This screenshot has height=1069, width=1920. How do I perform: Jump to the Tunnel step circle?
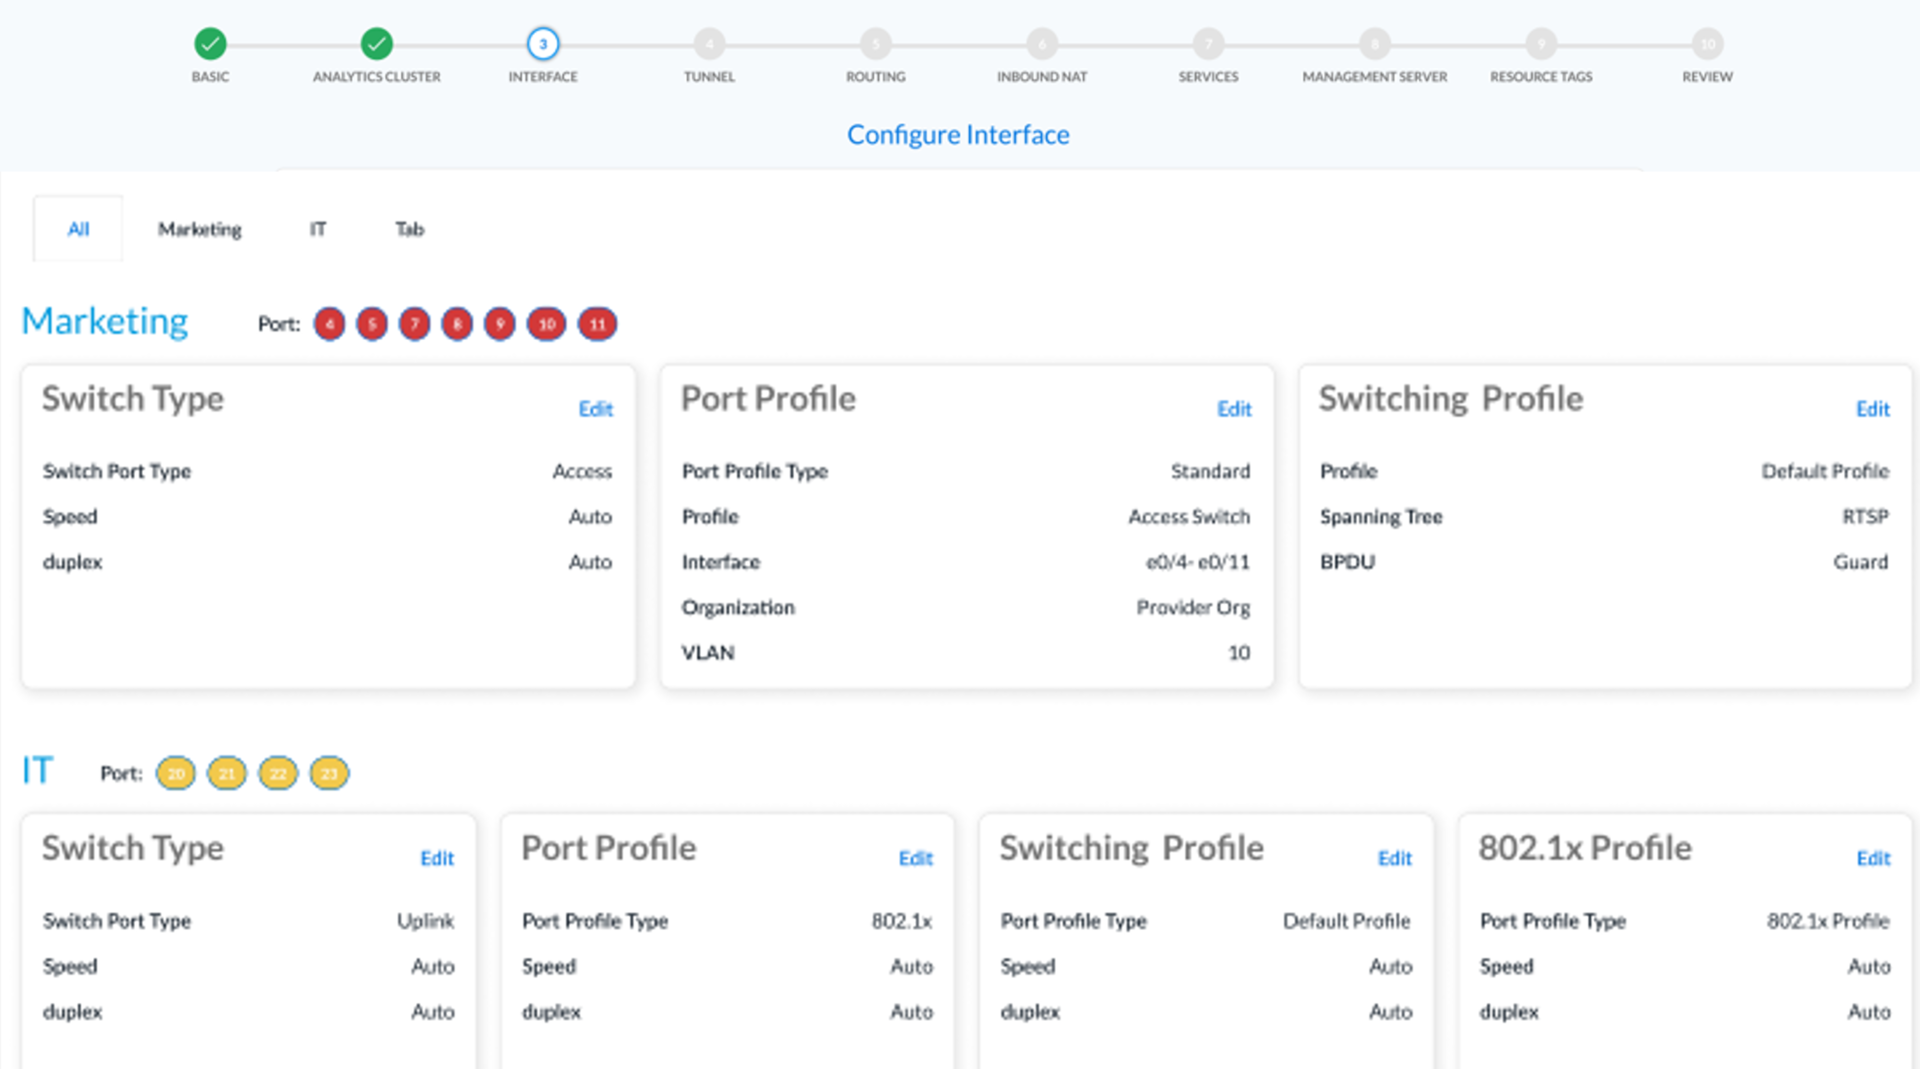pyautogui.click(x=709, y=44)
